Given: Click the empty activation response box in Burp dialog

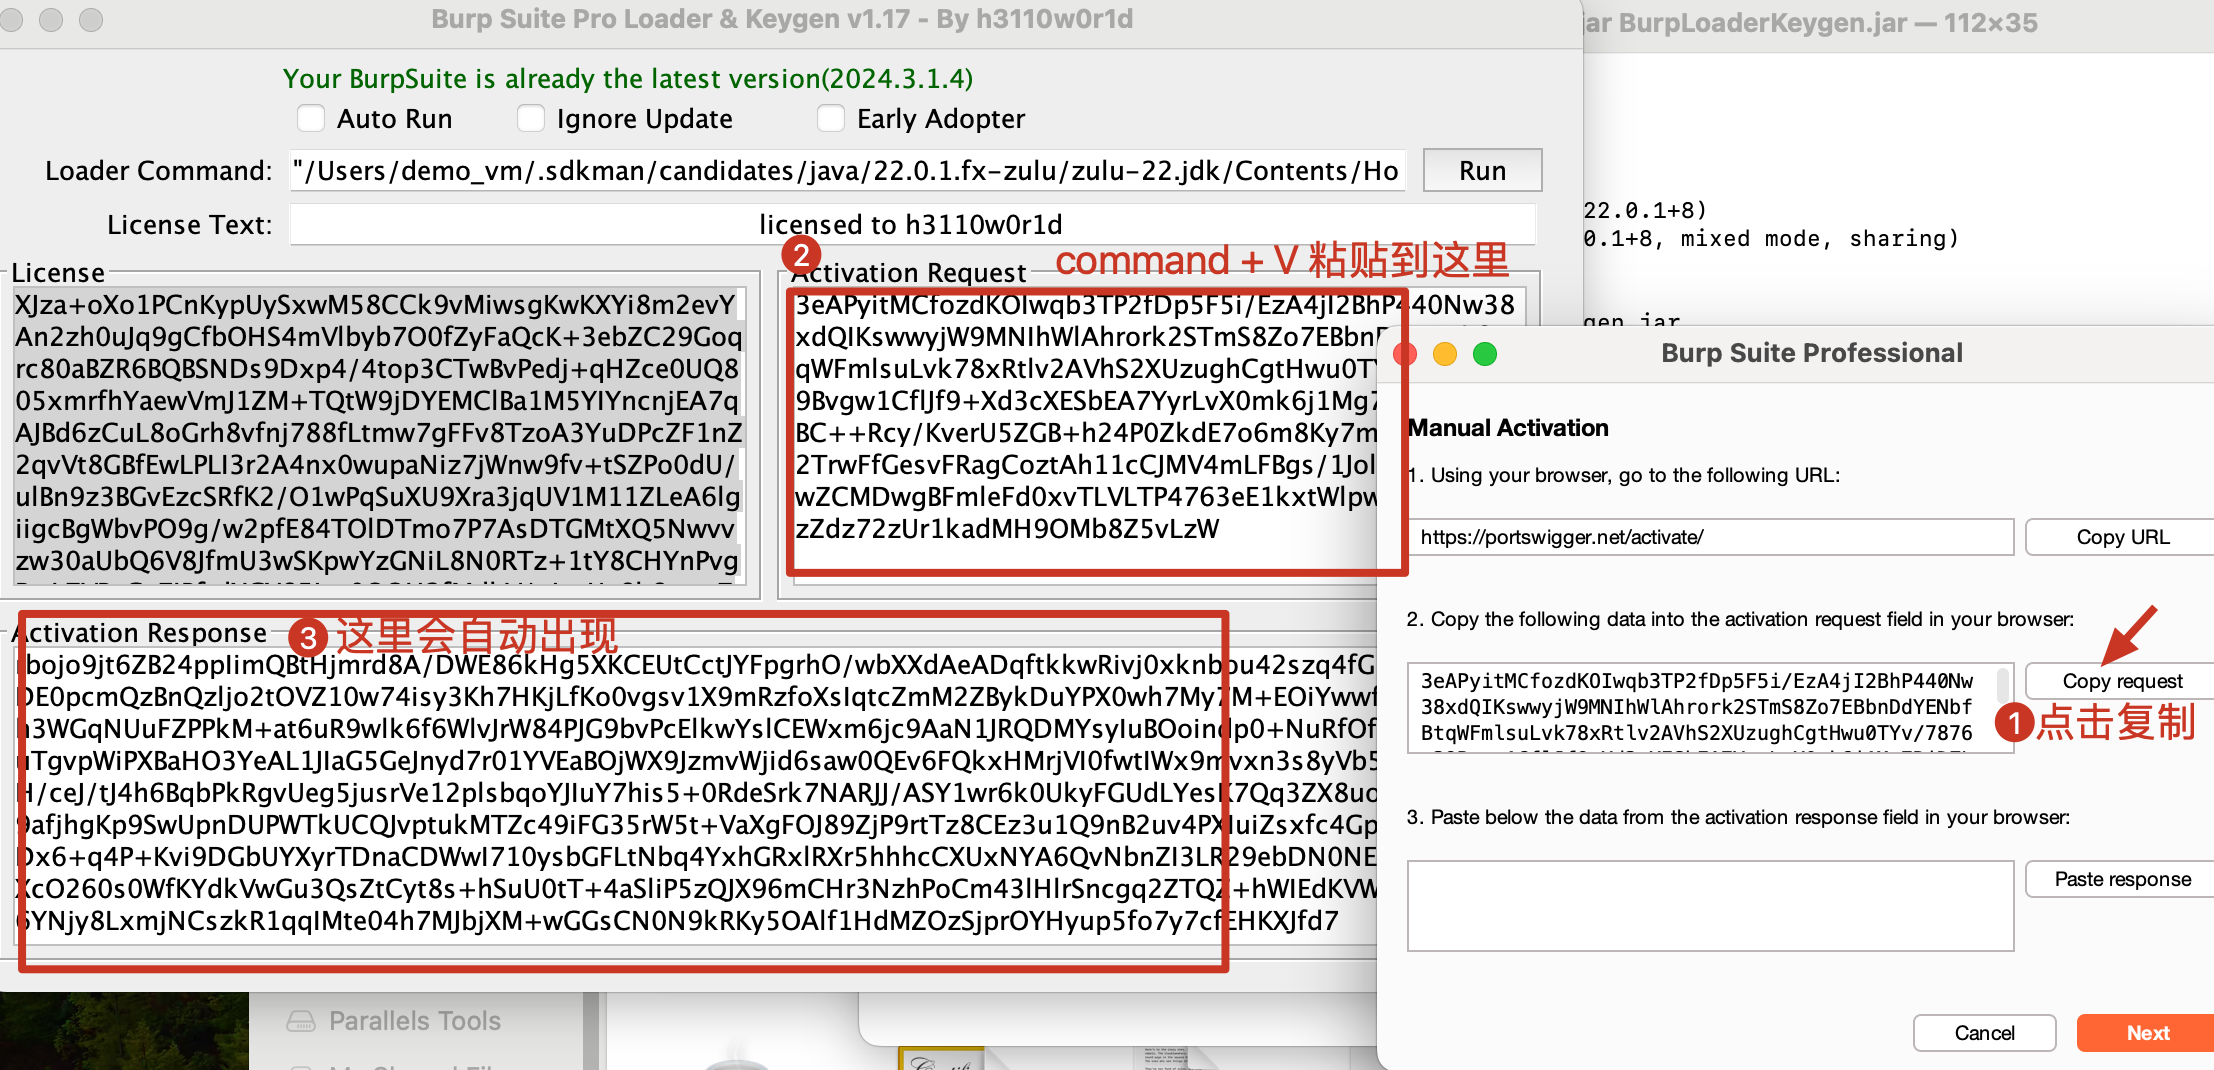Looking at the screenshot, I should pos(1710,905).
